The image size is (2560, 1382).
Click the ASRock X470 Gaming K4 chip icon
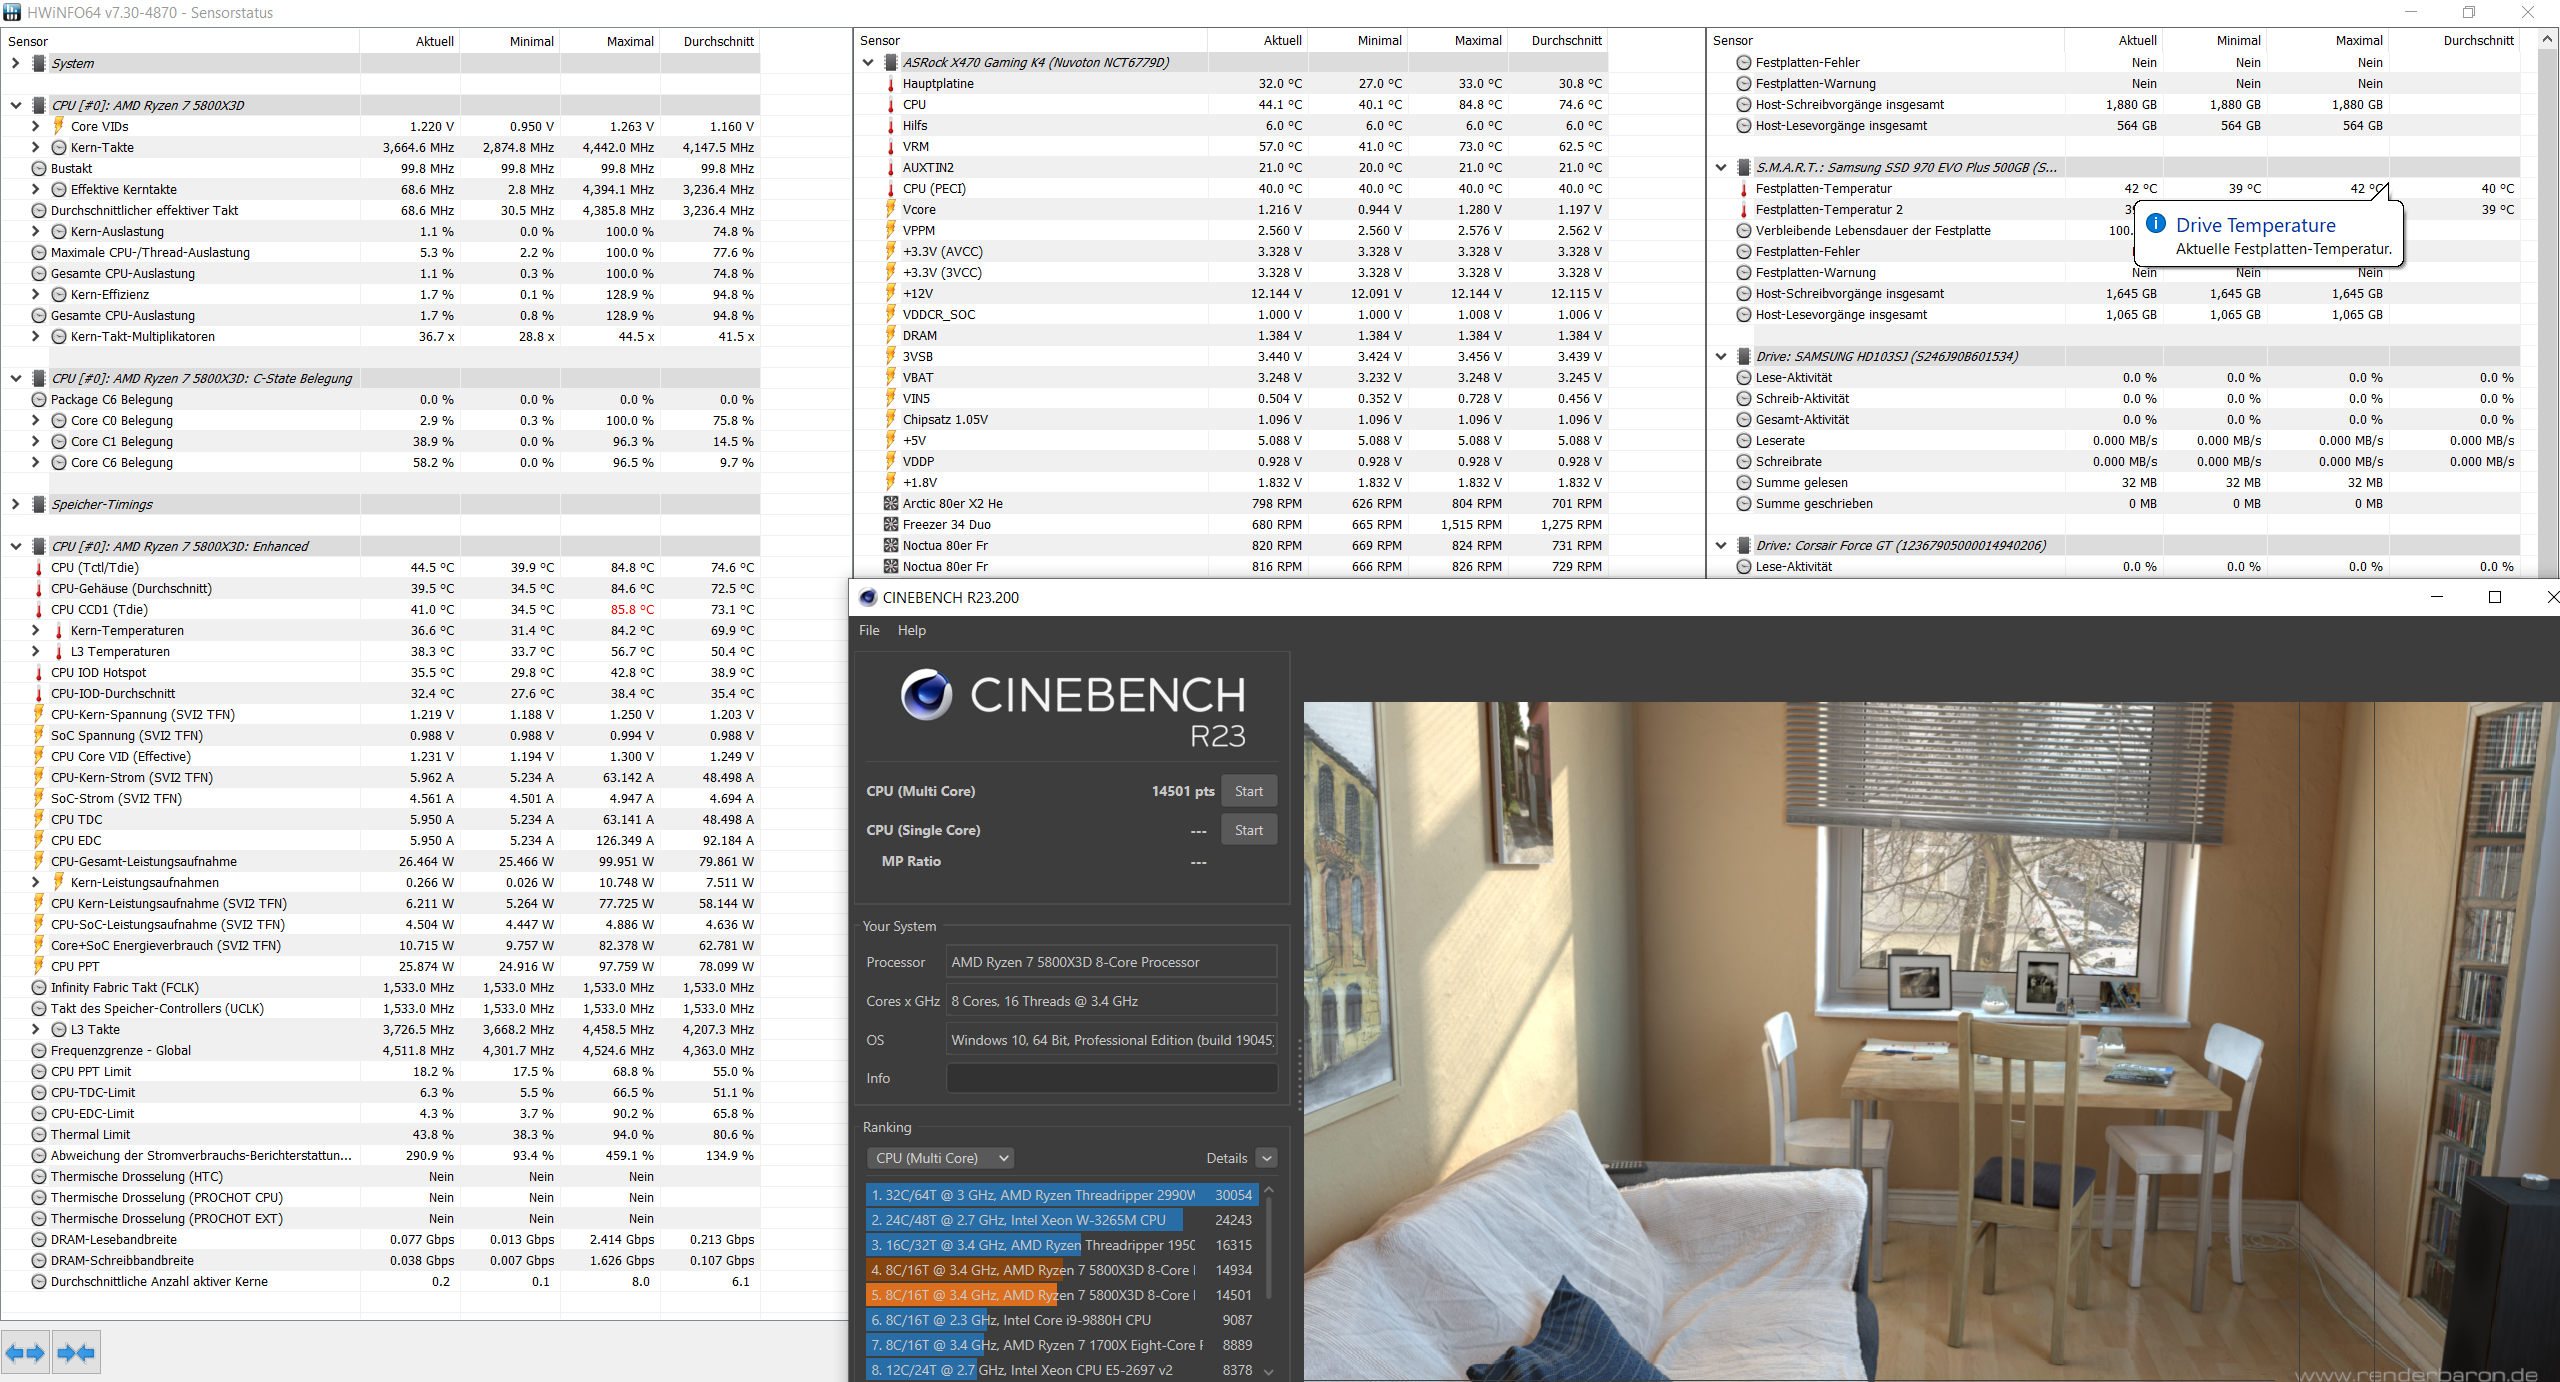tap(890, 62)
